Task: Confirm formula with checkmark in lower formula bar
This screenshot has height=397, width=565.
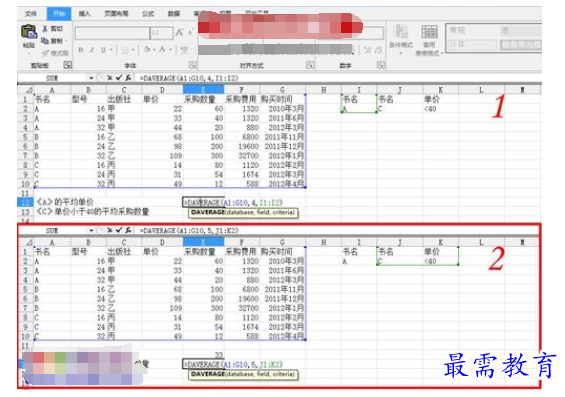Action: (119, 230)
